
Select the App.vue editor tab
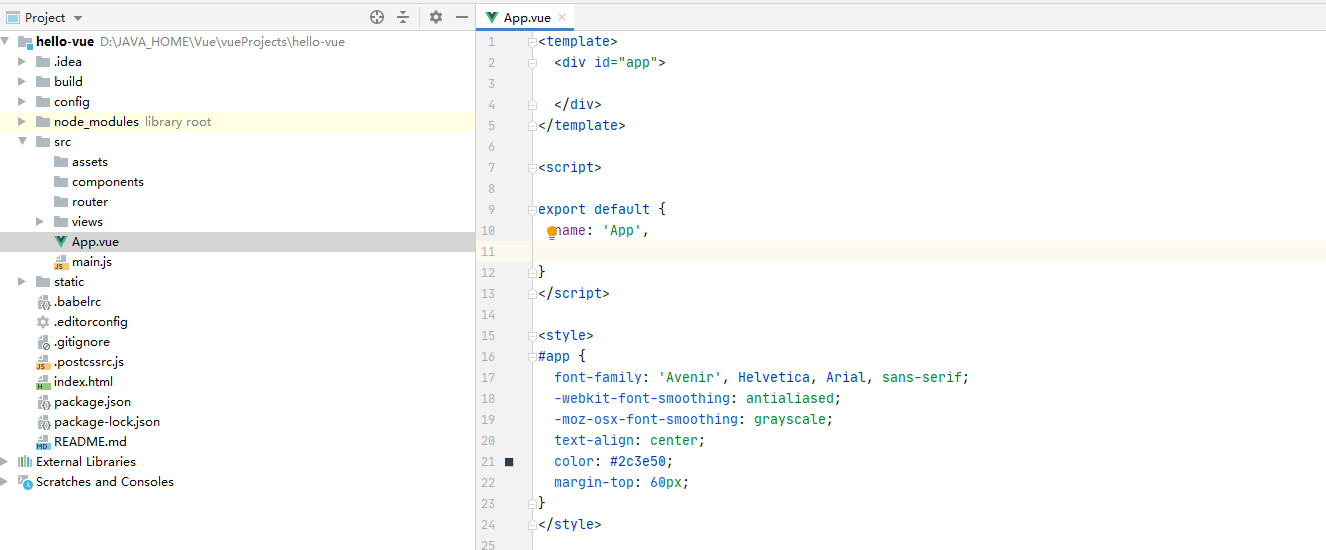[526, 17]
